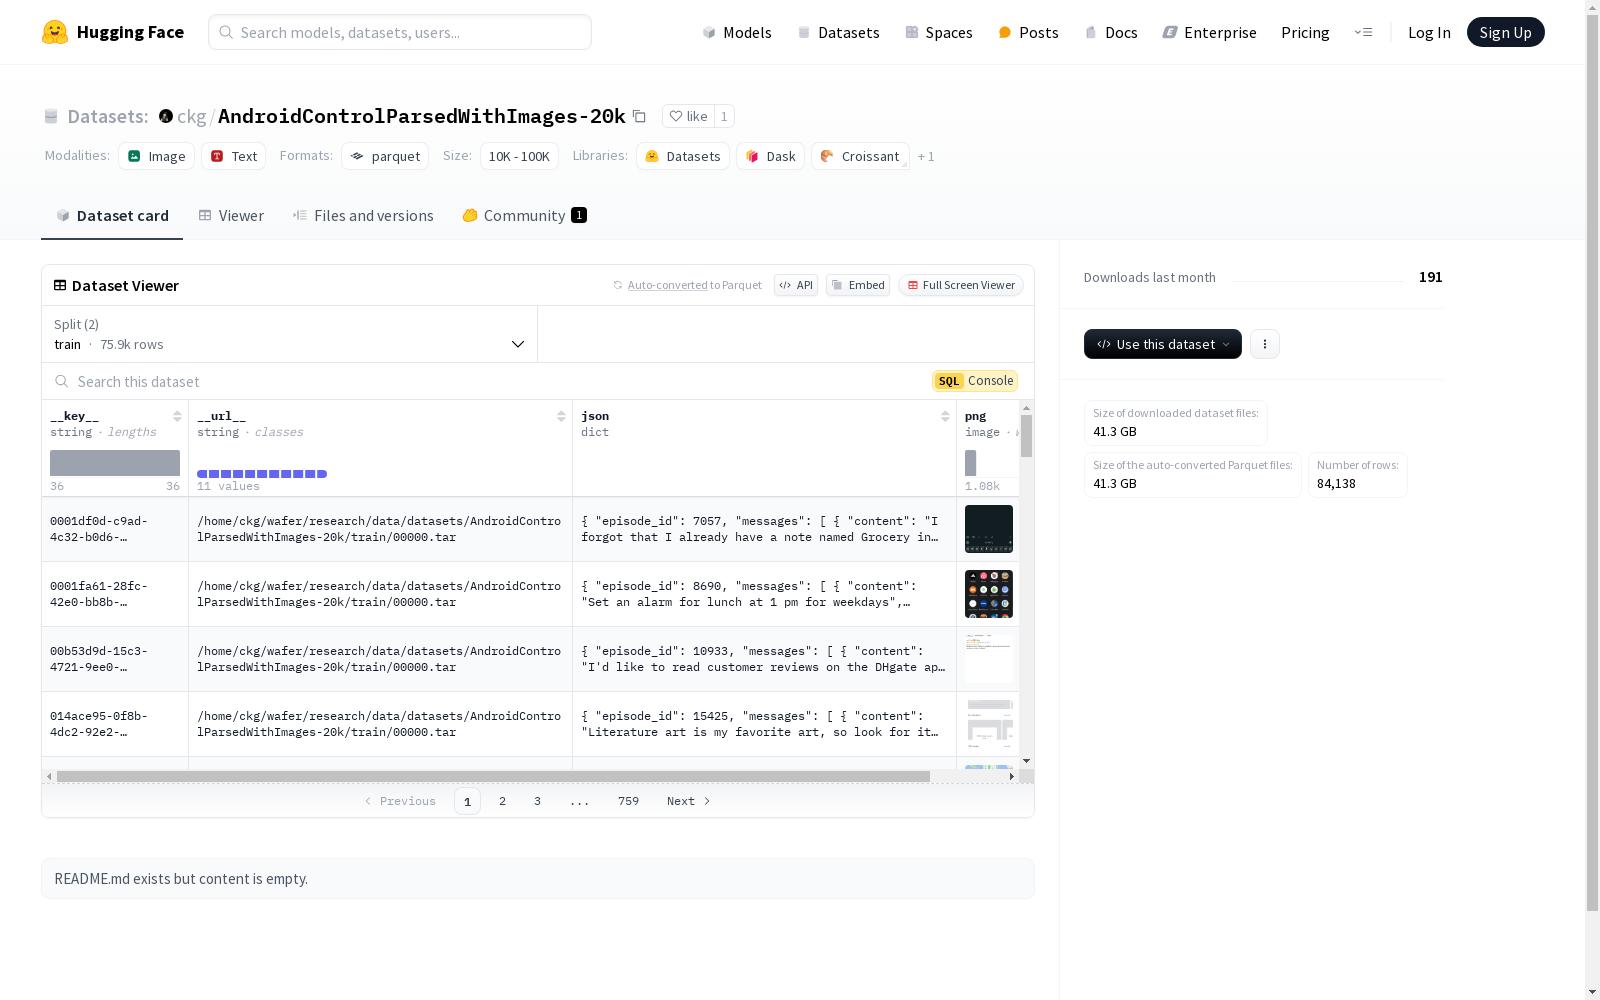
Task: Click the __url__ classes distribution bar
Action: coord(262,474)
